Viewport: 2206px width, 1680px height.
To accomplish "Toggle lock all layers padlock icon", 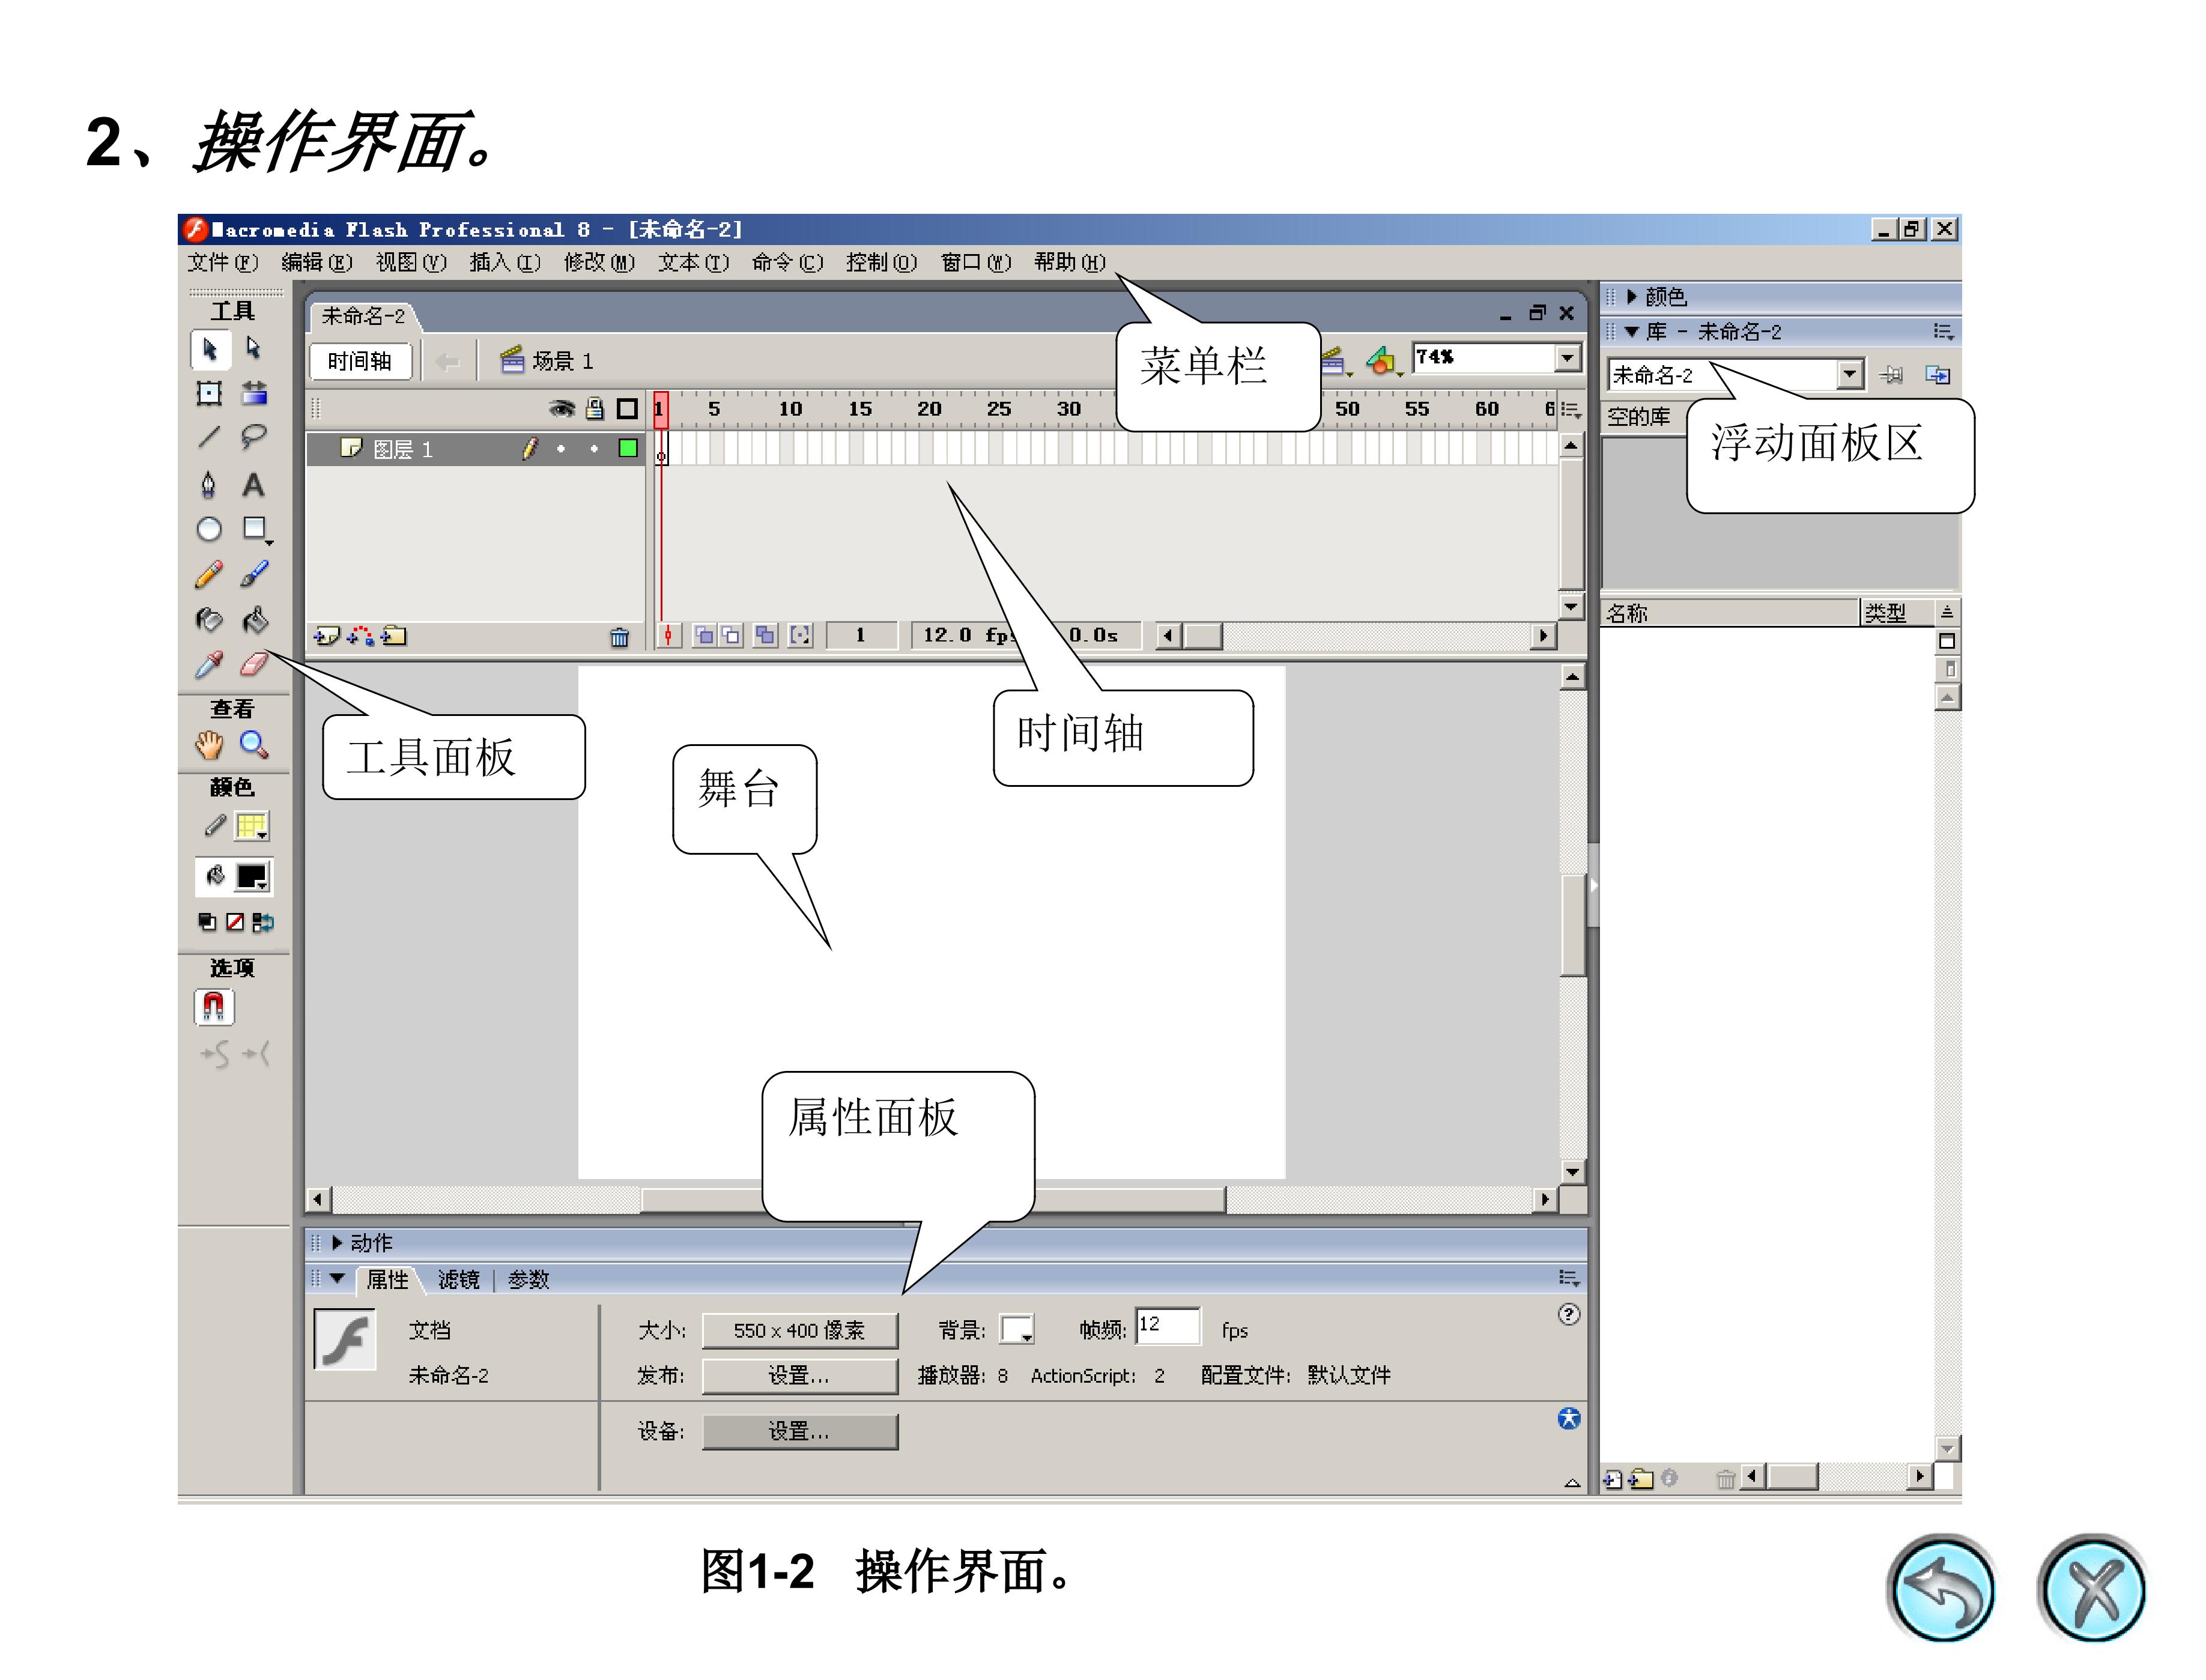I will pyautogui.click(x=595, y=408).
